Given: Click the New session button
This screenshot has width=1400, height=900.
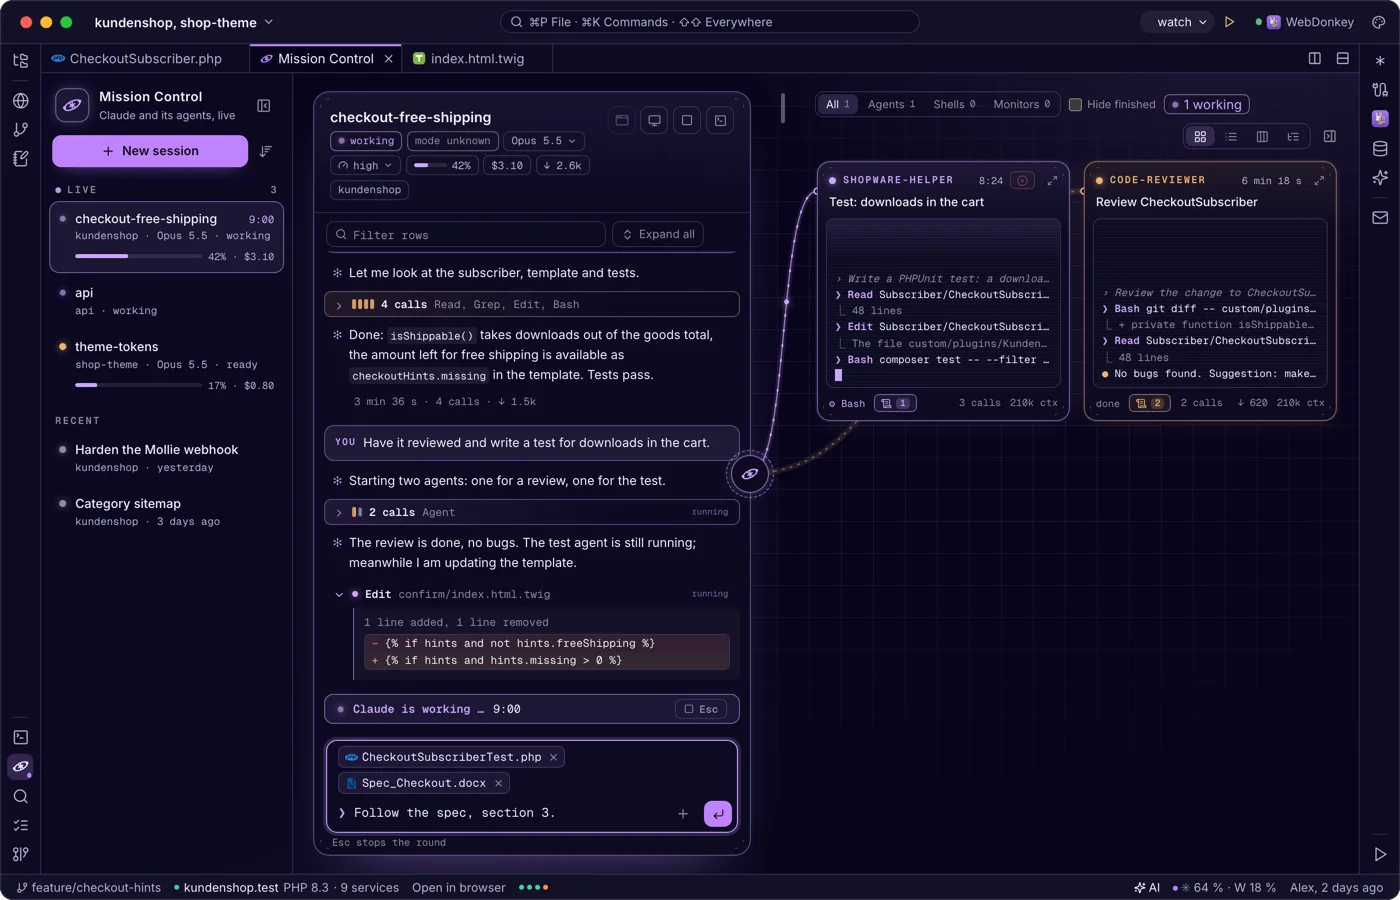Looking at the screenshot, I should click(x=150, y=151).
